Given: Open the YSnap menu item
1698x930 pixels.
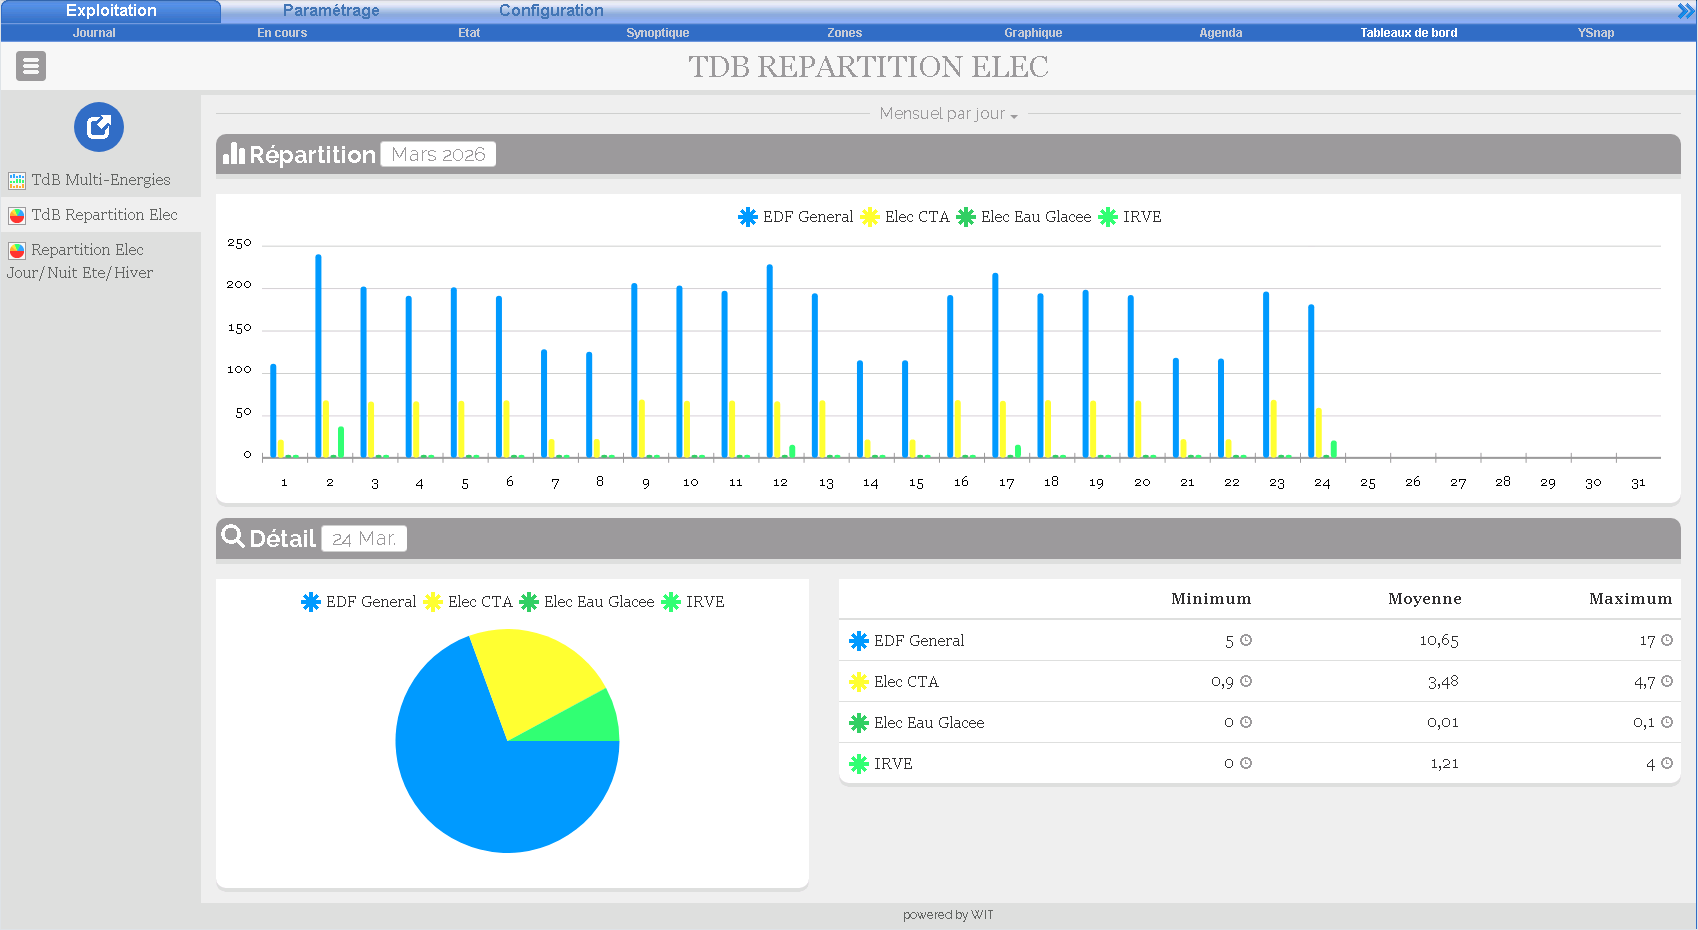Looking at the screenshot, I should coord(1596,33).
